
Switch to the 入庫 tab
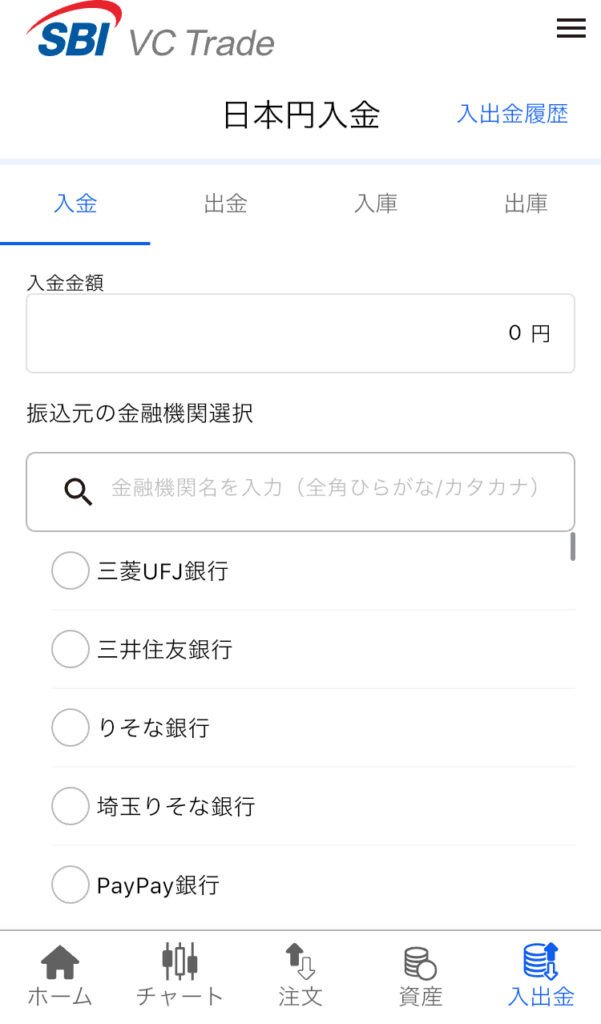376,204
